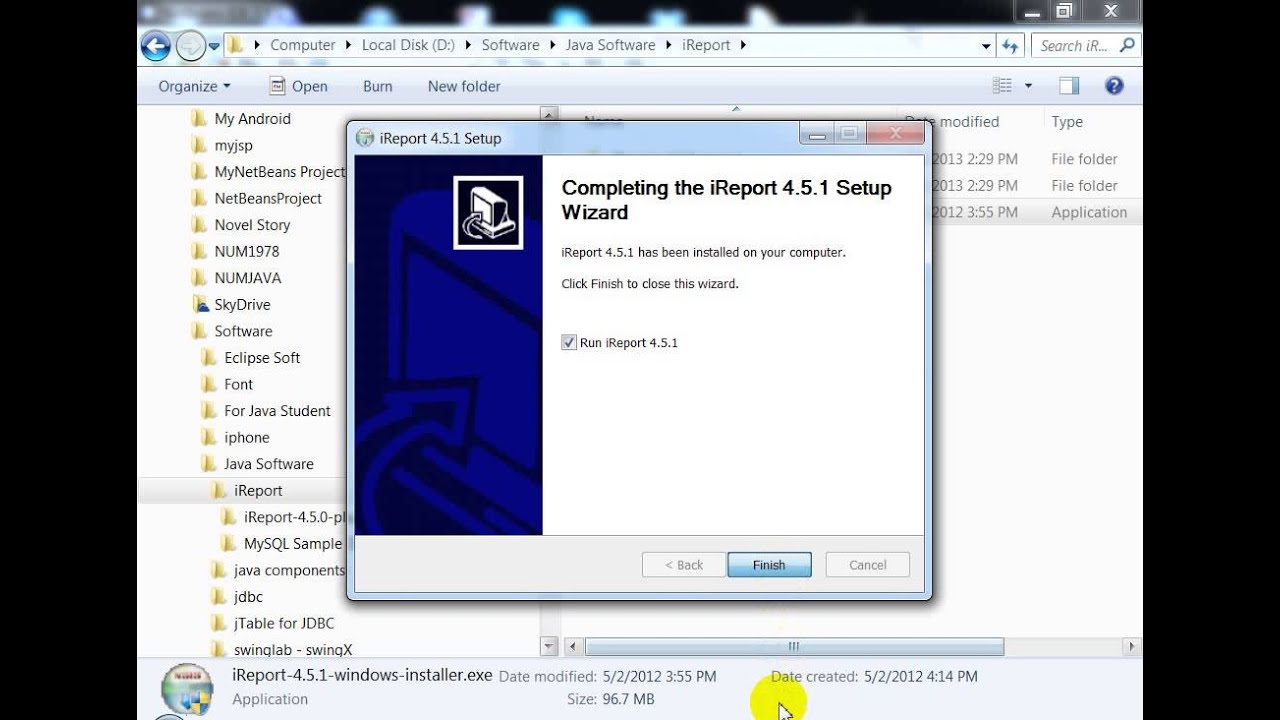
Task: Click the file list scroll right arrow
Action: pos(1132,646)
